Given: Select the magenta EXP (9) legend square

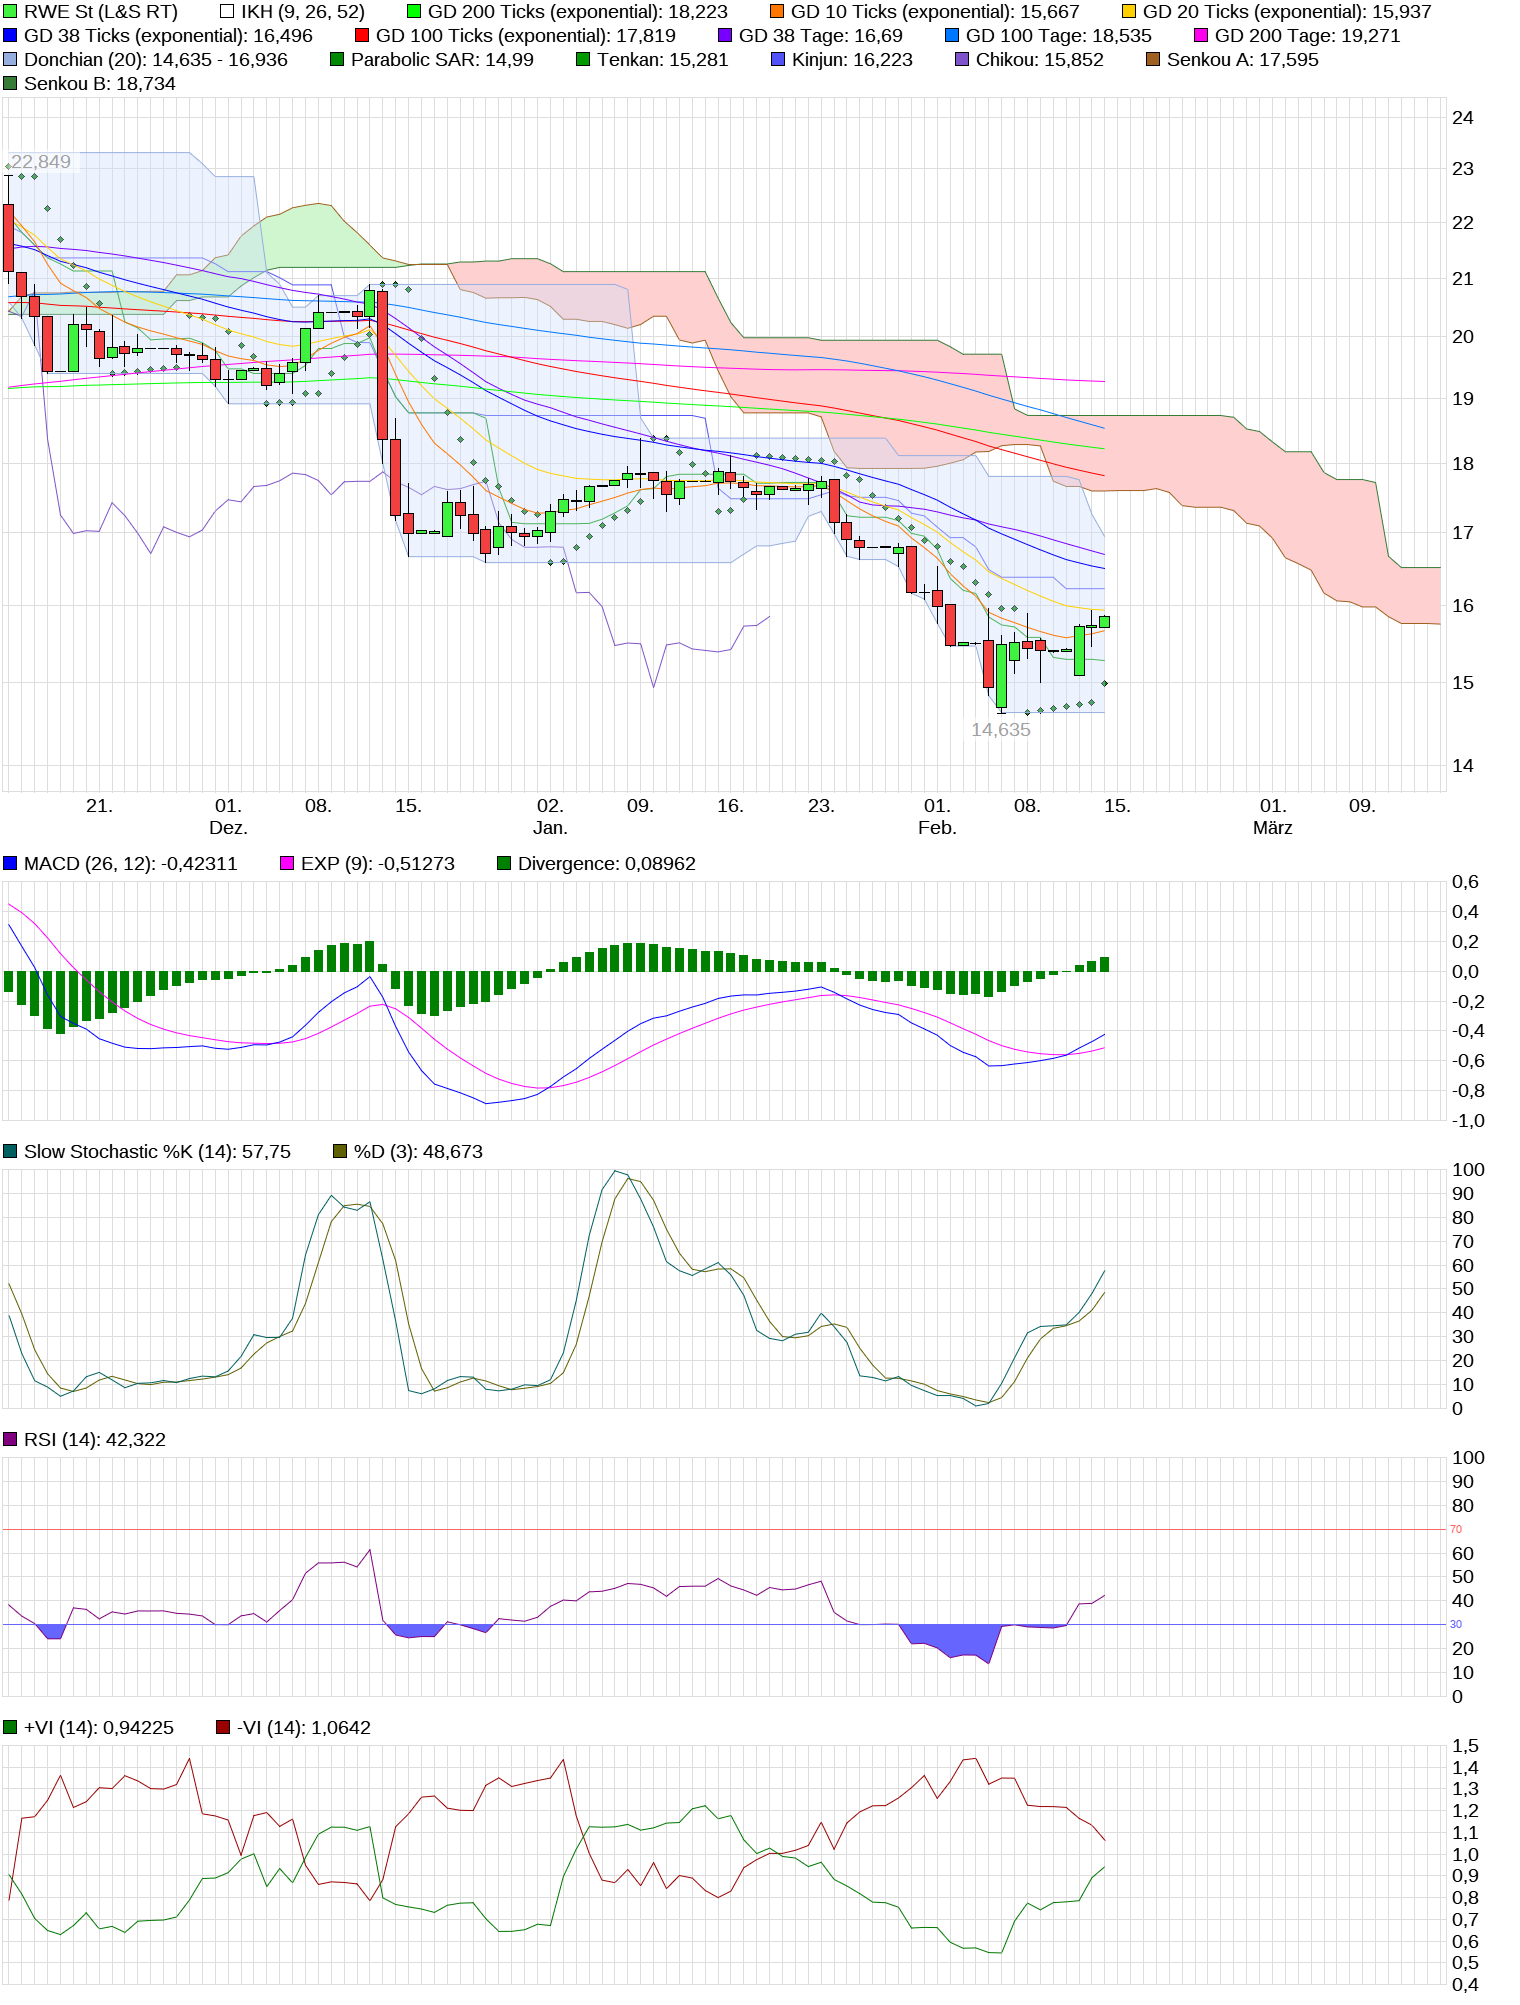Looking at the screenshot, I should click(x=287, y=864).
